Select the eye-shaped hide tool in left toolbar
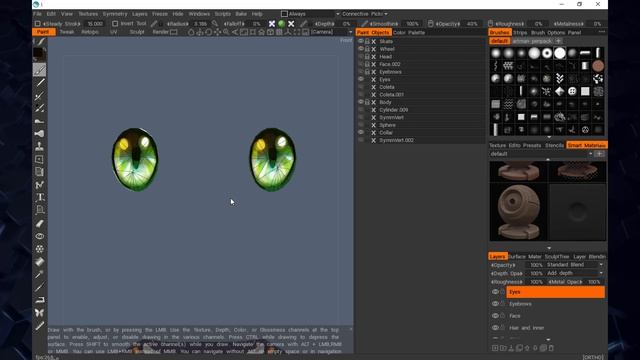640x360 pixels. coord(40,236)
